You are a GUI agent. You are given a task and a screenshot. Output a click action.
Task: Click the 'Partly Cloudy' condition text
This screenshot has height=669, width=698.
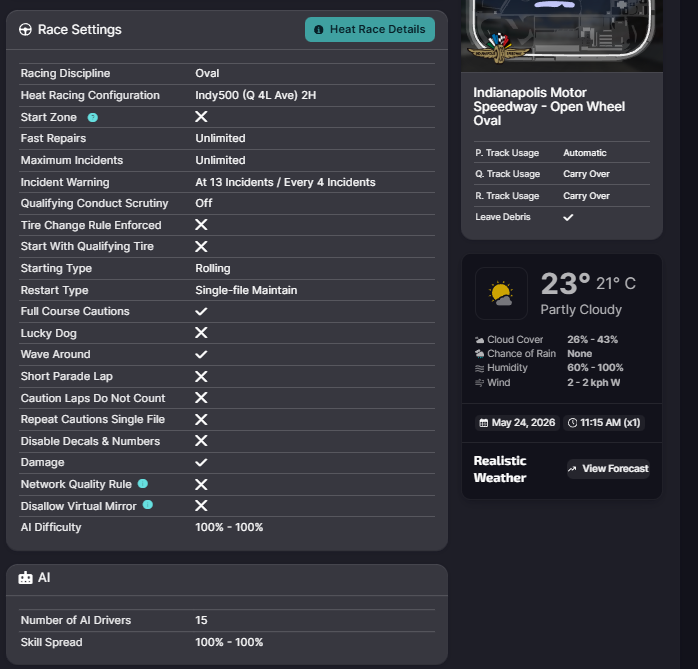pyautogui.click(x=581, y=310)
